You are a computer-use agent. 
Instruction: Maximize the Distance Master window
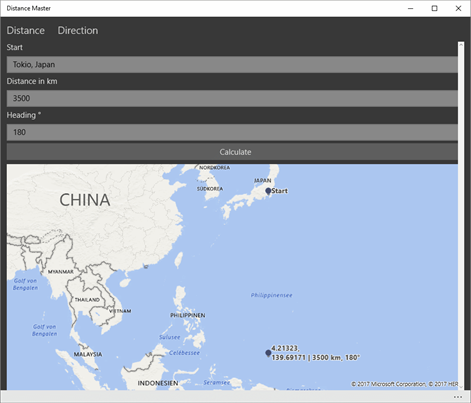[434, 8]
